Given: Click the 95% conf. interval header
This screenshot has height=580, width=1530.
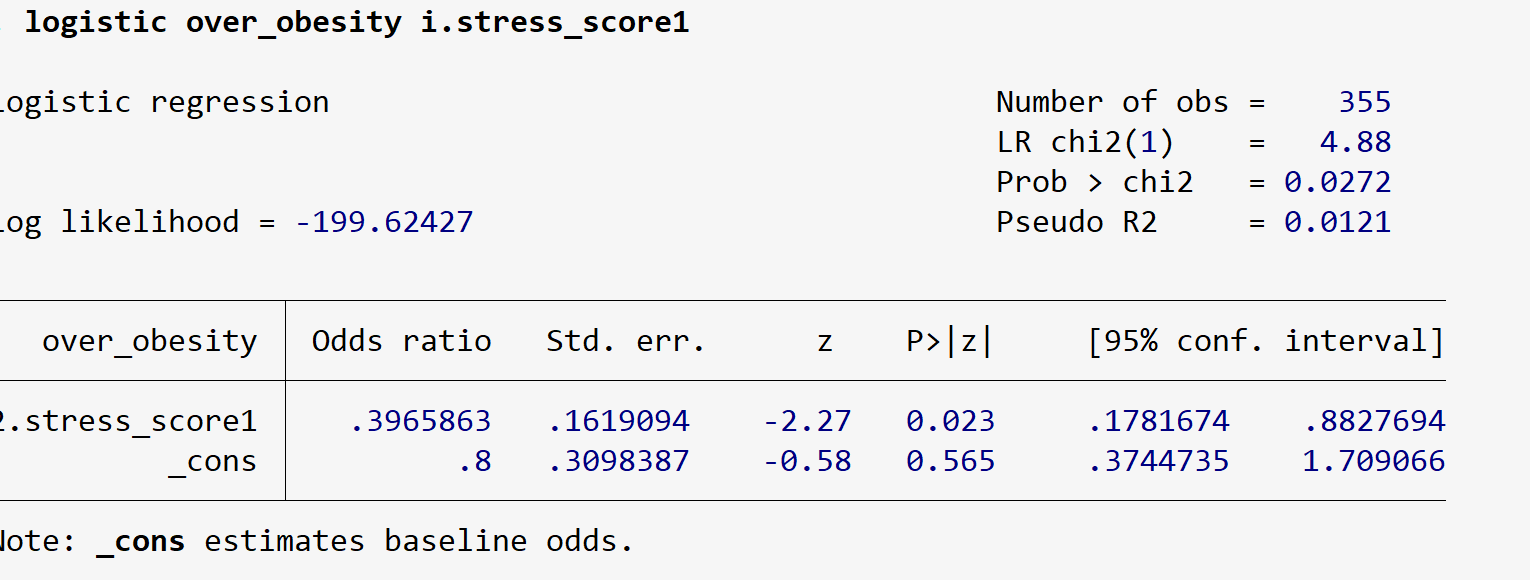Looking at the screenshot, I should click(1266, 342).
